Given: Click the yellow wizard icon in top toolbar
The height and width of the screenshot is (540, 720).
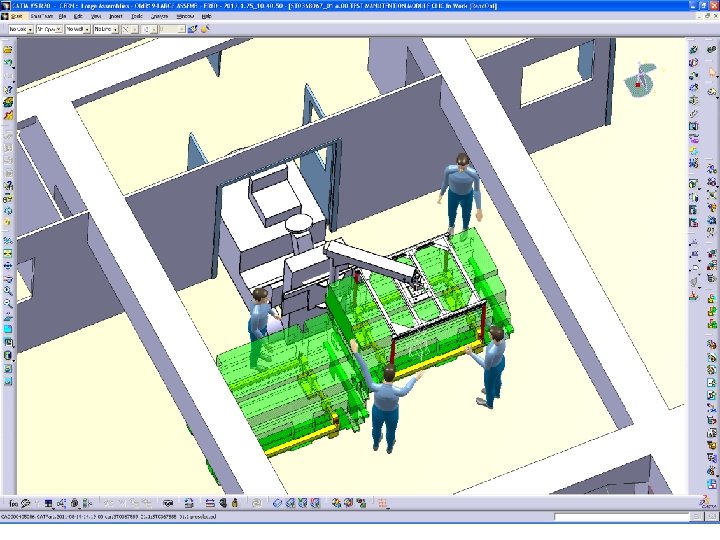Looking at the screenshot, I should (x=205, y=29).
